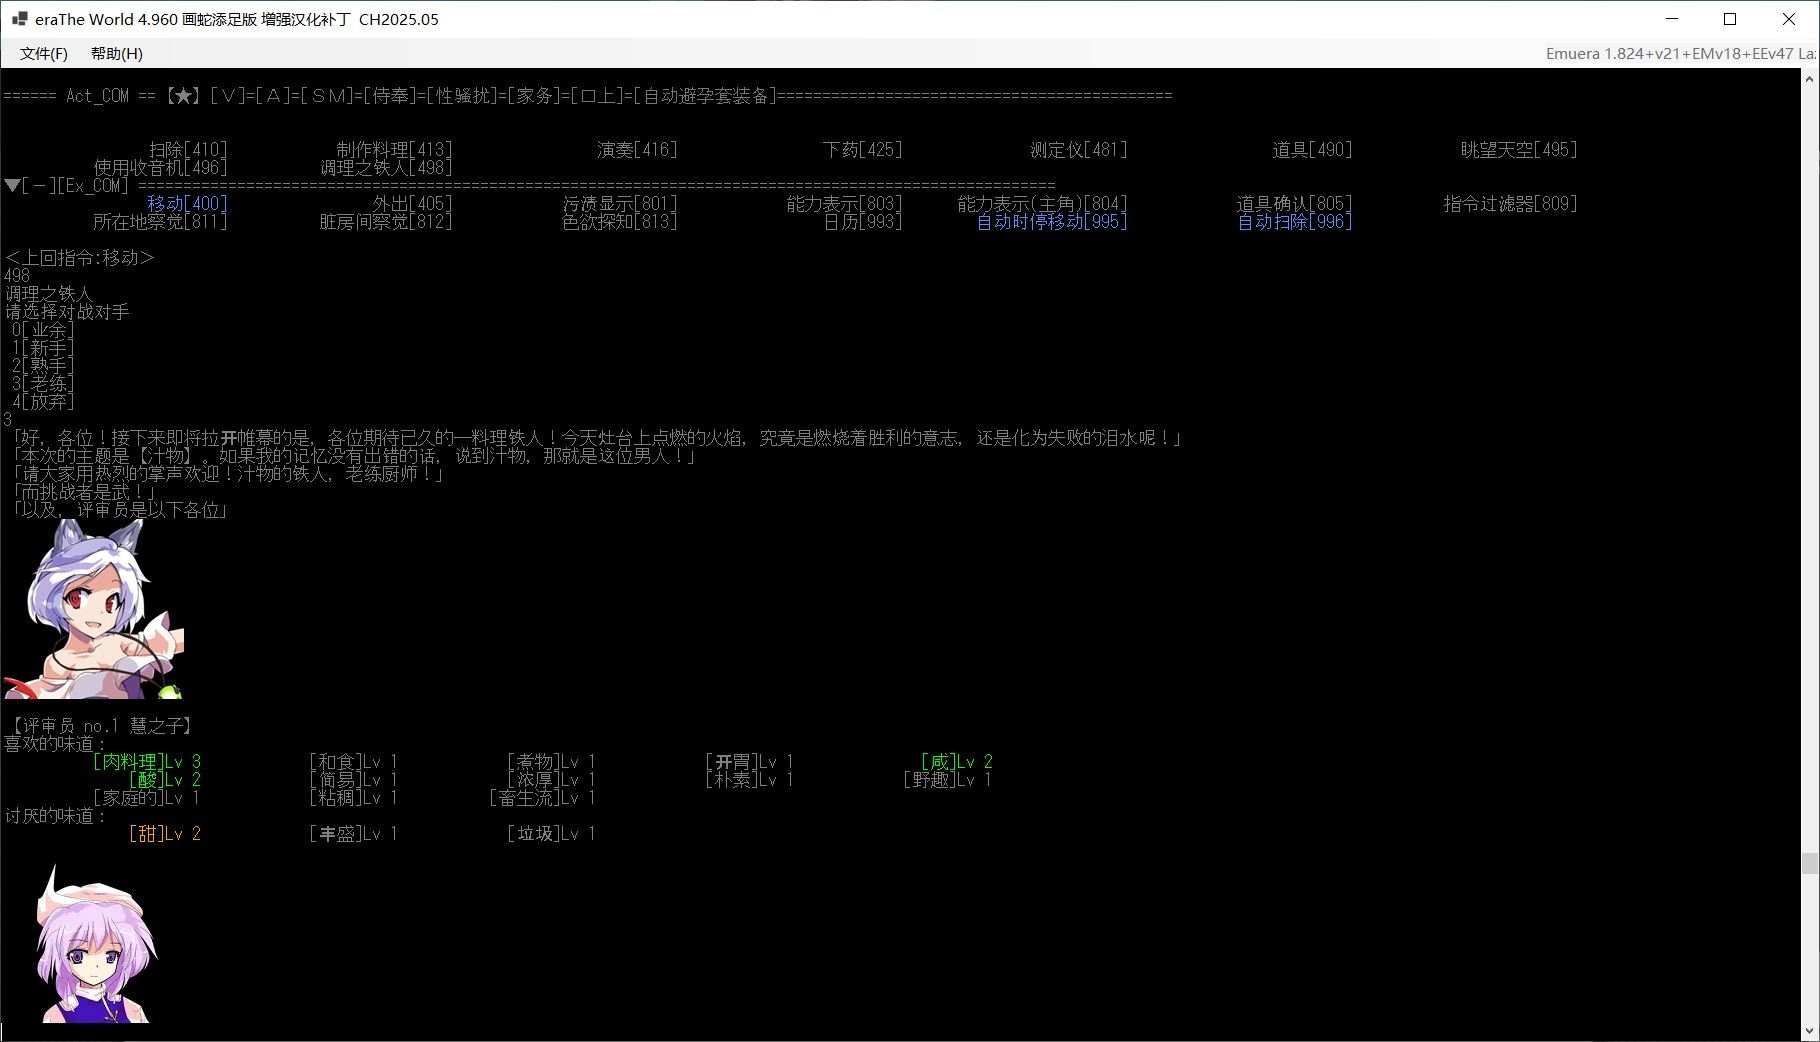Select the 外出[405] command
This screenshot has height=1042, width=1820.
(x=412, y=204)
